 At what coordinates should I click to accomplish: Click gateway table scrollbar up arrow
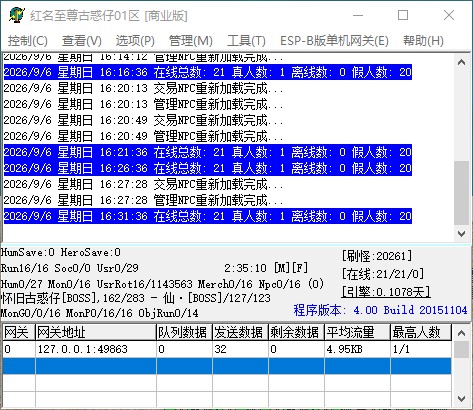(x=461, y=333)
